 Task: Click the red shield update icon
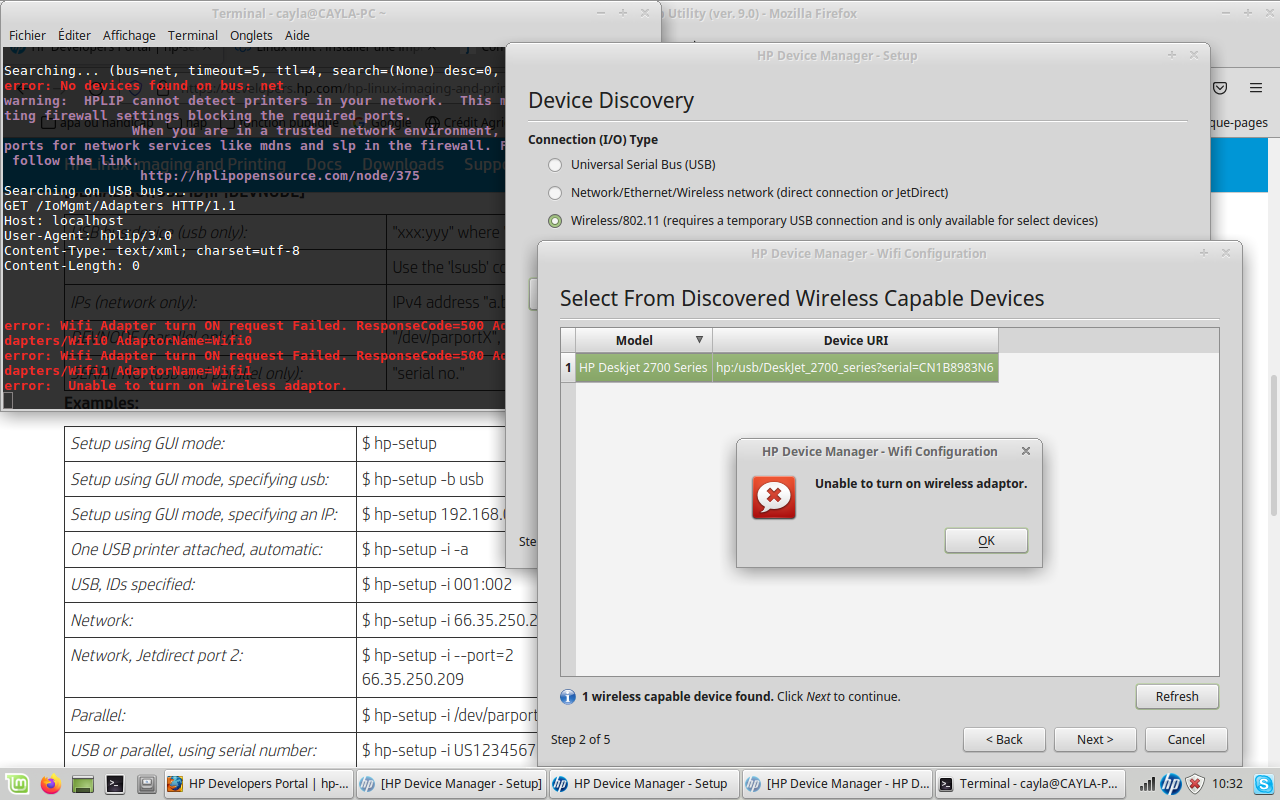click(x=1194, y=784)
